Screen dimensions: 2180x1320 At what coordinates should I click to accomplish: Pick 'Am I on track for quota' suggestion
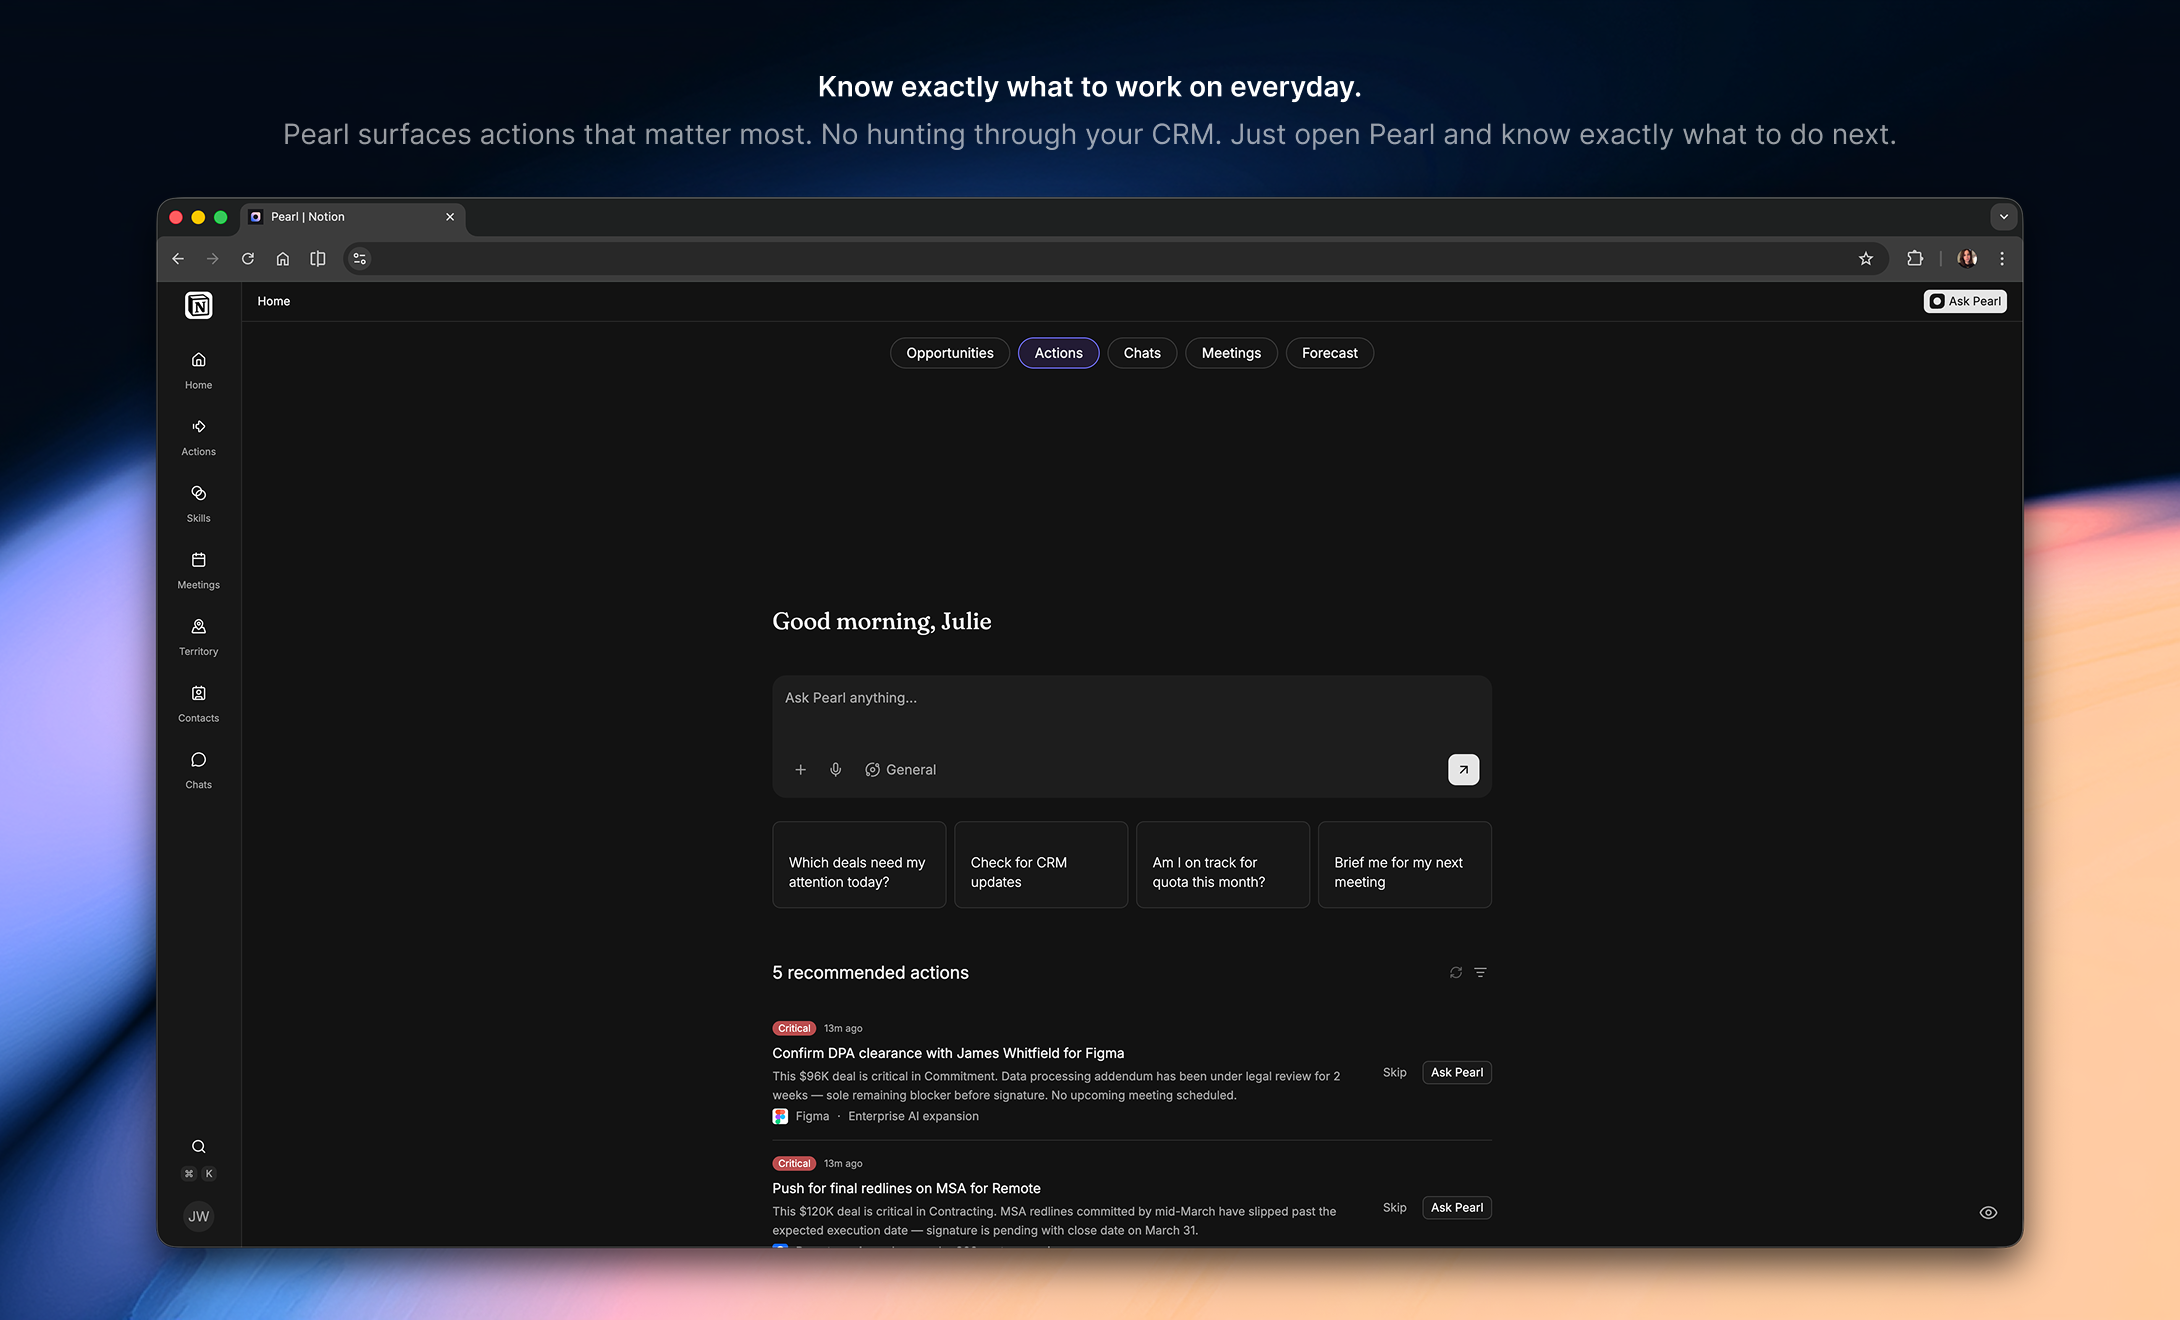point(1223,865)
